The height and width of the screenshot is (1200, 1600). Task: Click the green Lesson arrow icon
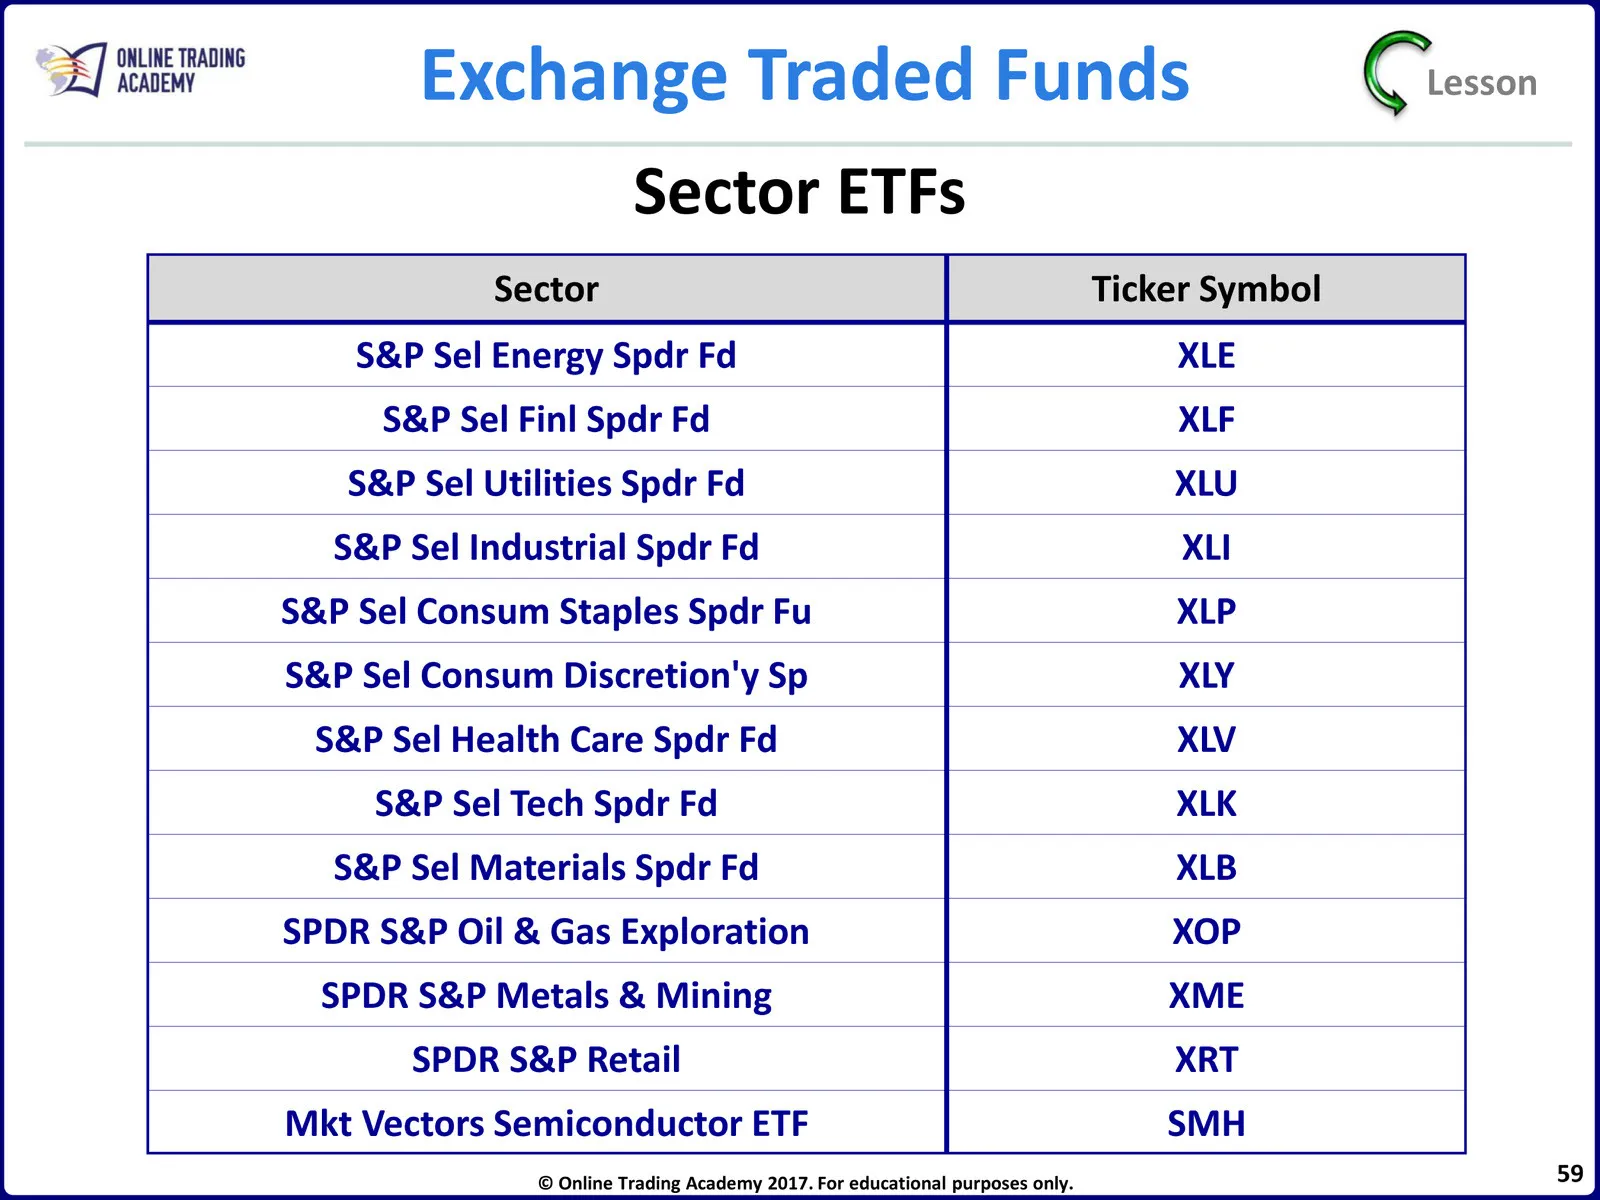1395,73
